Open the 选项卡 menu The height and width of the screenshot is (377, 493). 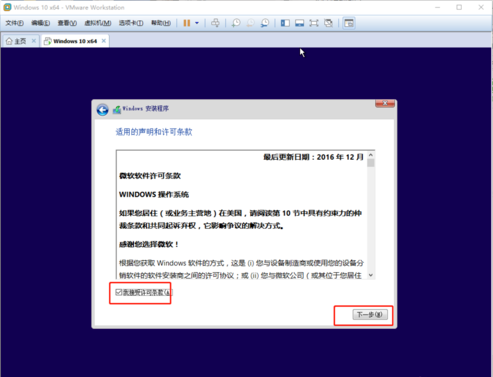131,23
